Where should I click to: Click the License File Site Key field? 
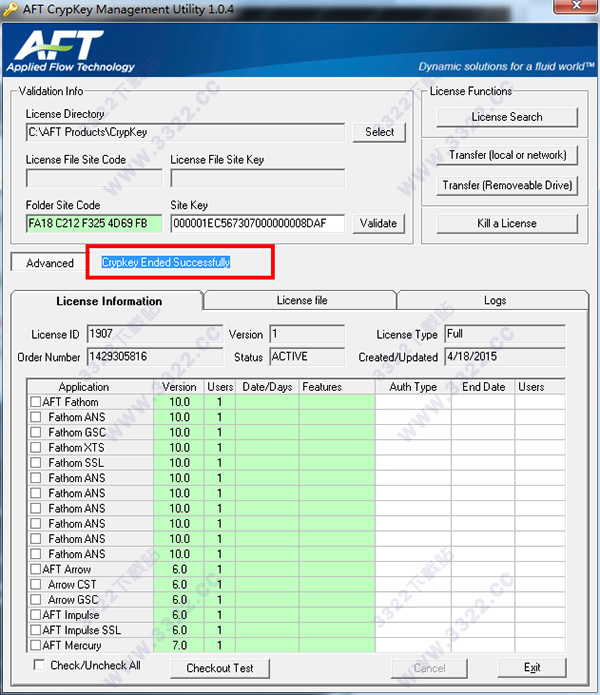point(257,178)
